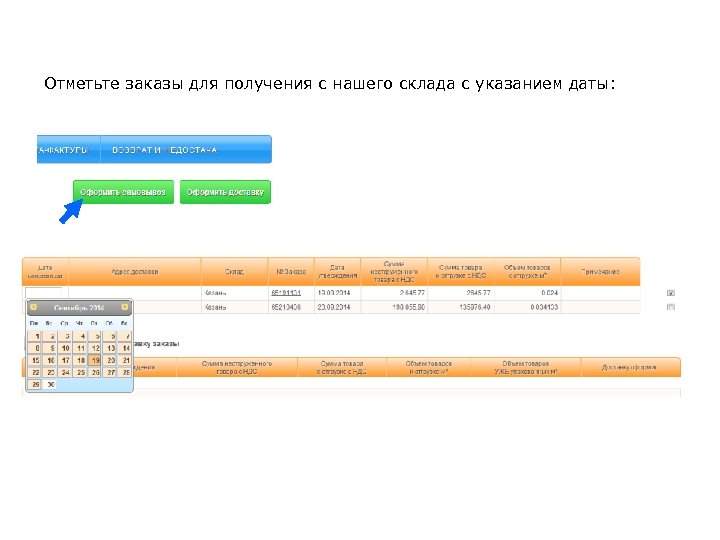720x540 pixels.
Task: Click 'Сумма неотгруженного товара' header in lower table
Action: (237, 367)
